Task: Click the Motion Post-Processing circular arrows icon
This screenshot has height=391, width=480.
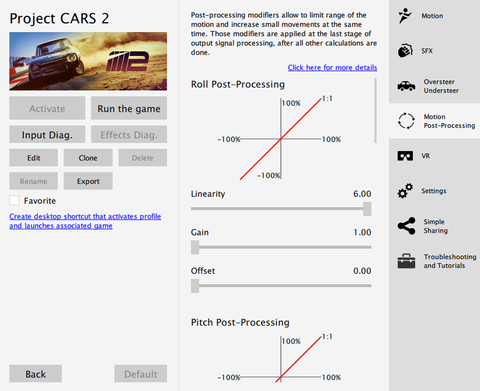Action: point(406,121)
